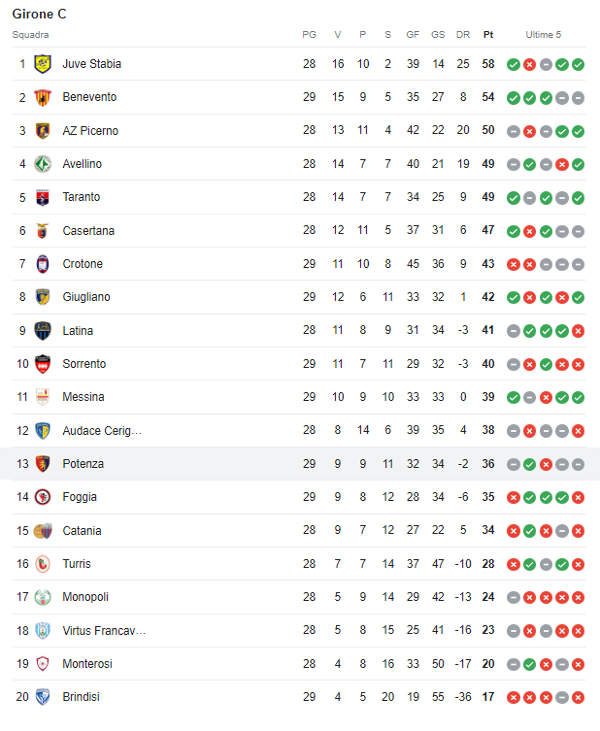Click the Brindisi team logo
This screenshot has height=731, width=600.
[42, 697]
